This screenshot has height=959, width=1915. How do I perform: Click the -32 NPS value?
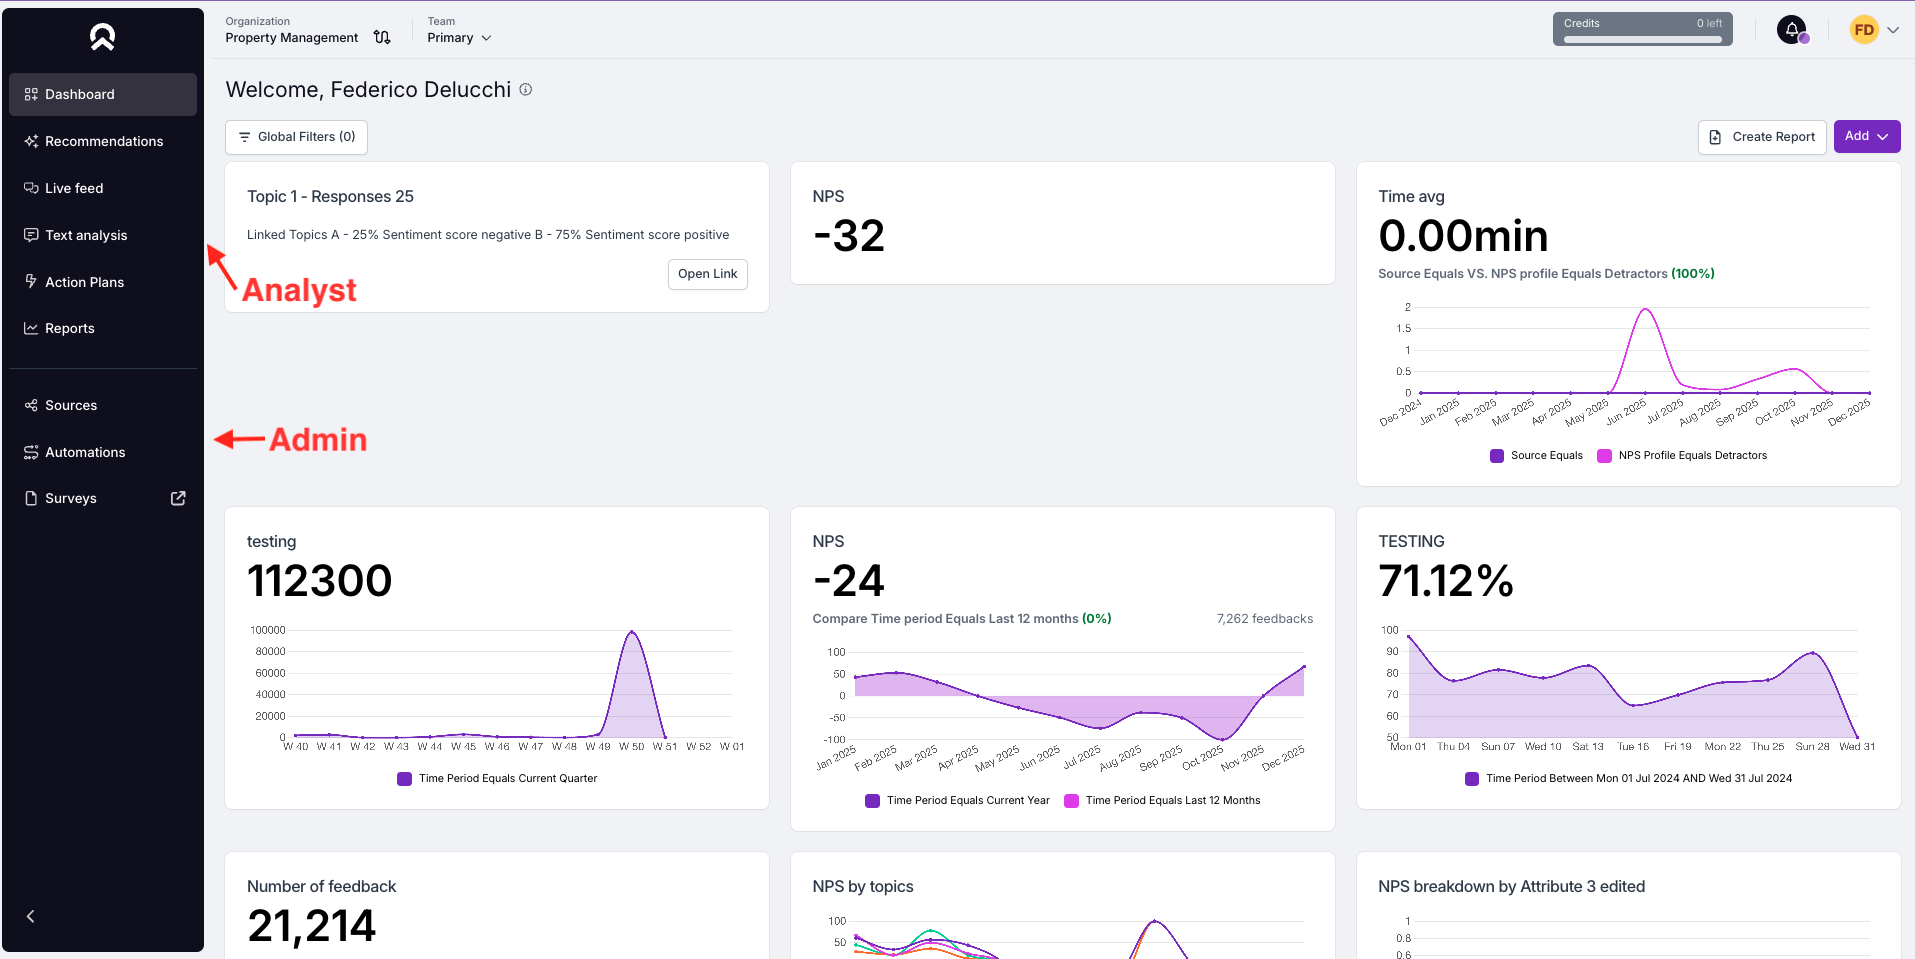(848, 236)
